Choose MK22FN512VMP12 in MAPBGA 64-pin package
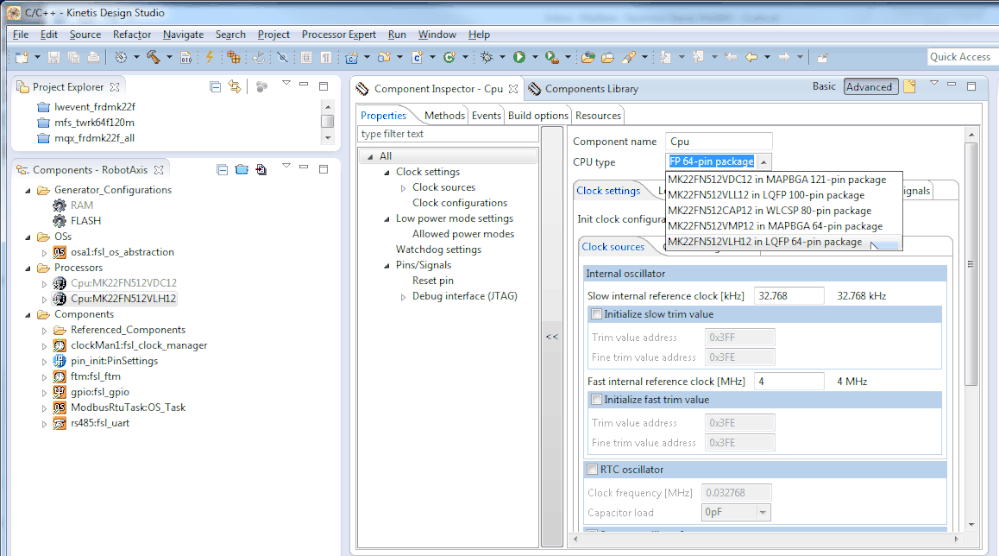Screen dimensions: 999x556 (783, 226)
